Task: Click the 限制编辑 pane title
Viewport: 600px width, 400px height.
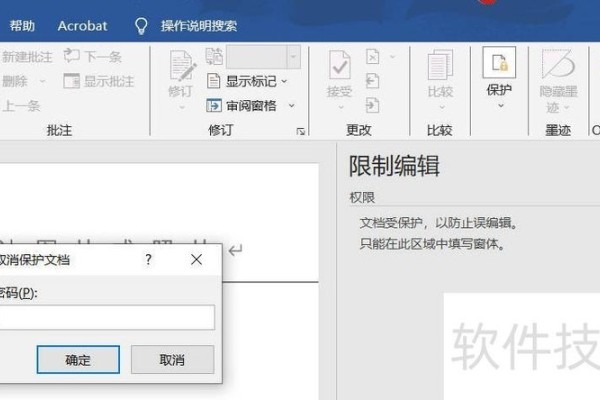Action: point(394,166)
